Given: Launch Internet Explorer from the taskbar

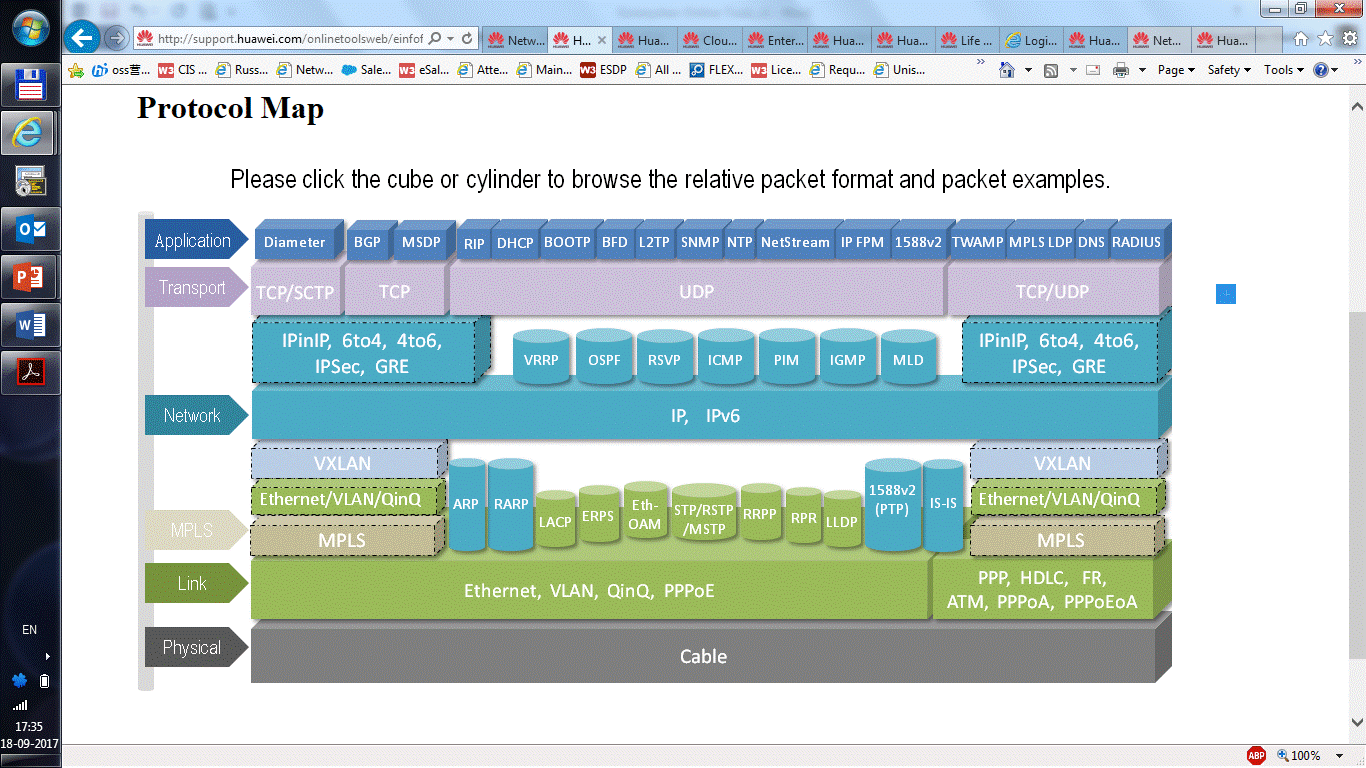Looking at the screenshot, I should click(x=30, y=133).
